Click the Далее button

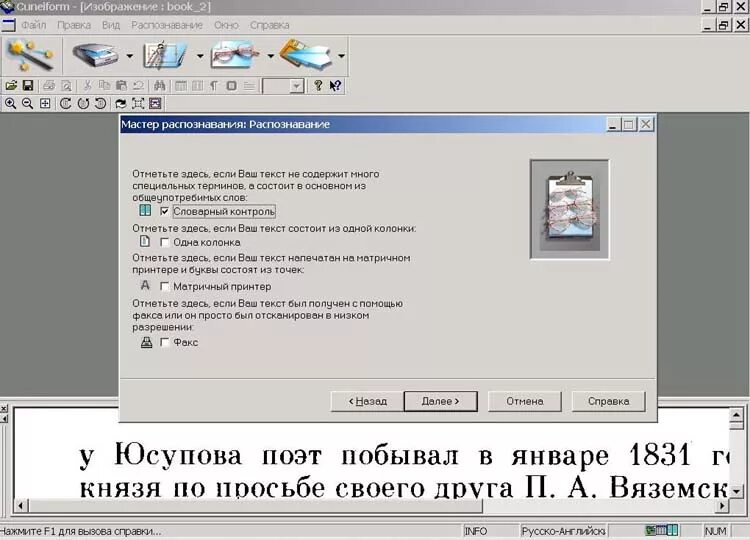(441, 401)
